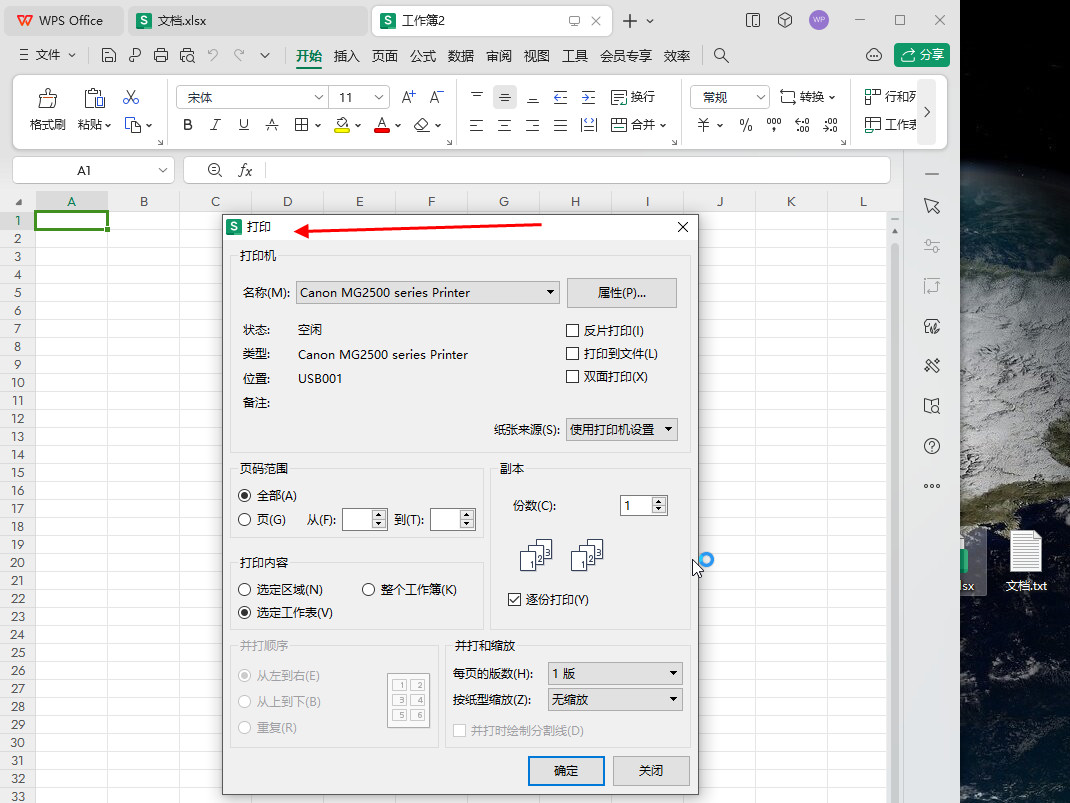
Task: Enable 反片打印(I) checkbox
Action: tap(573, 331)
